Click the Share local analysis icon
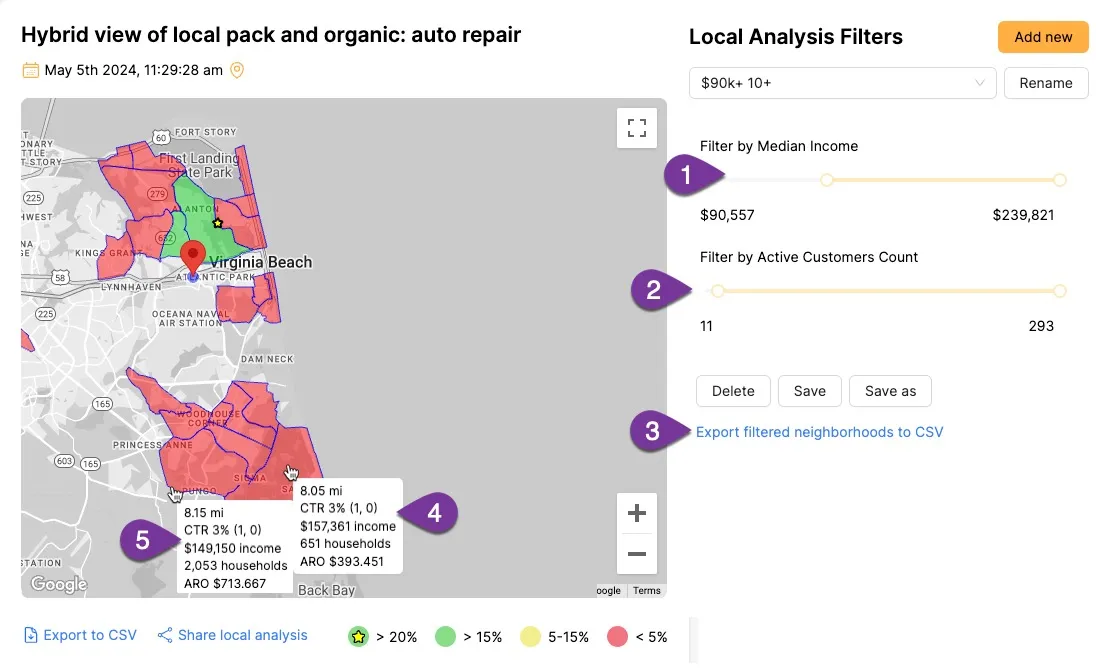Viewport: 1096px width, 671px height. point(165,635)
